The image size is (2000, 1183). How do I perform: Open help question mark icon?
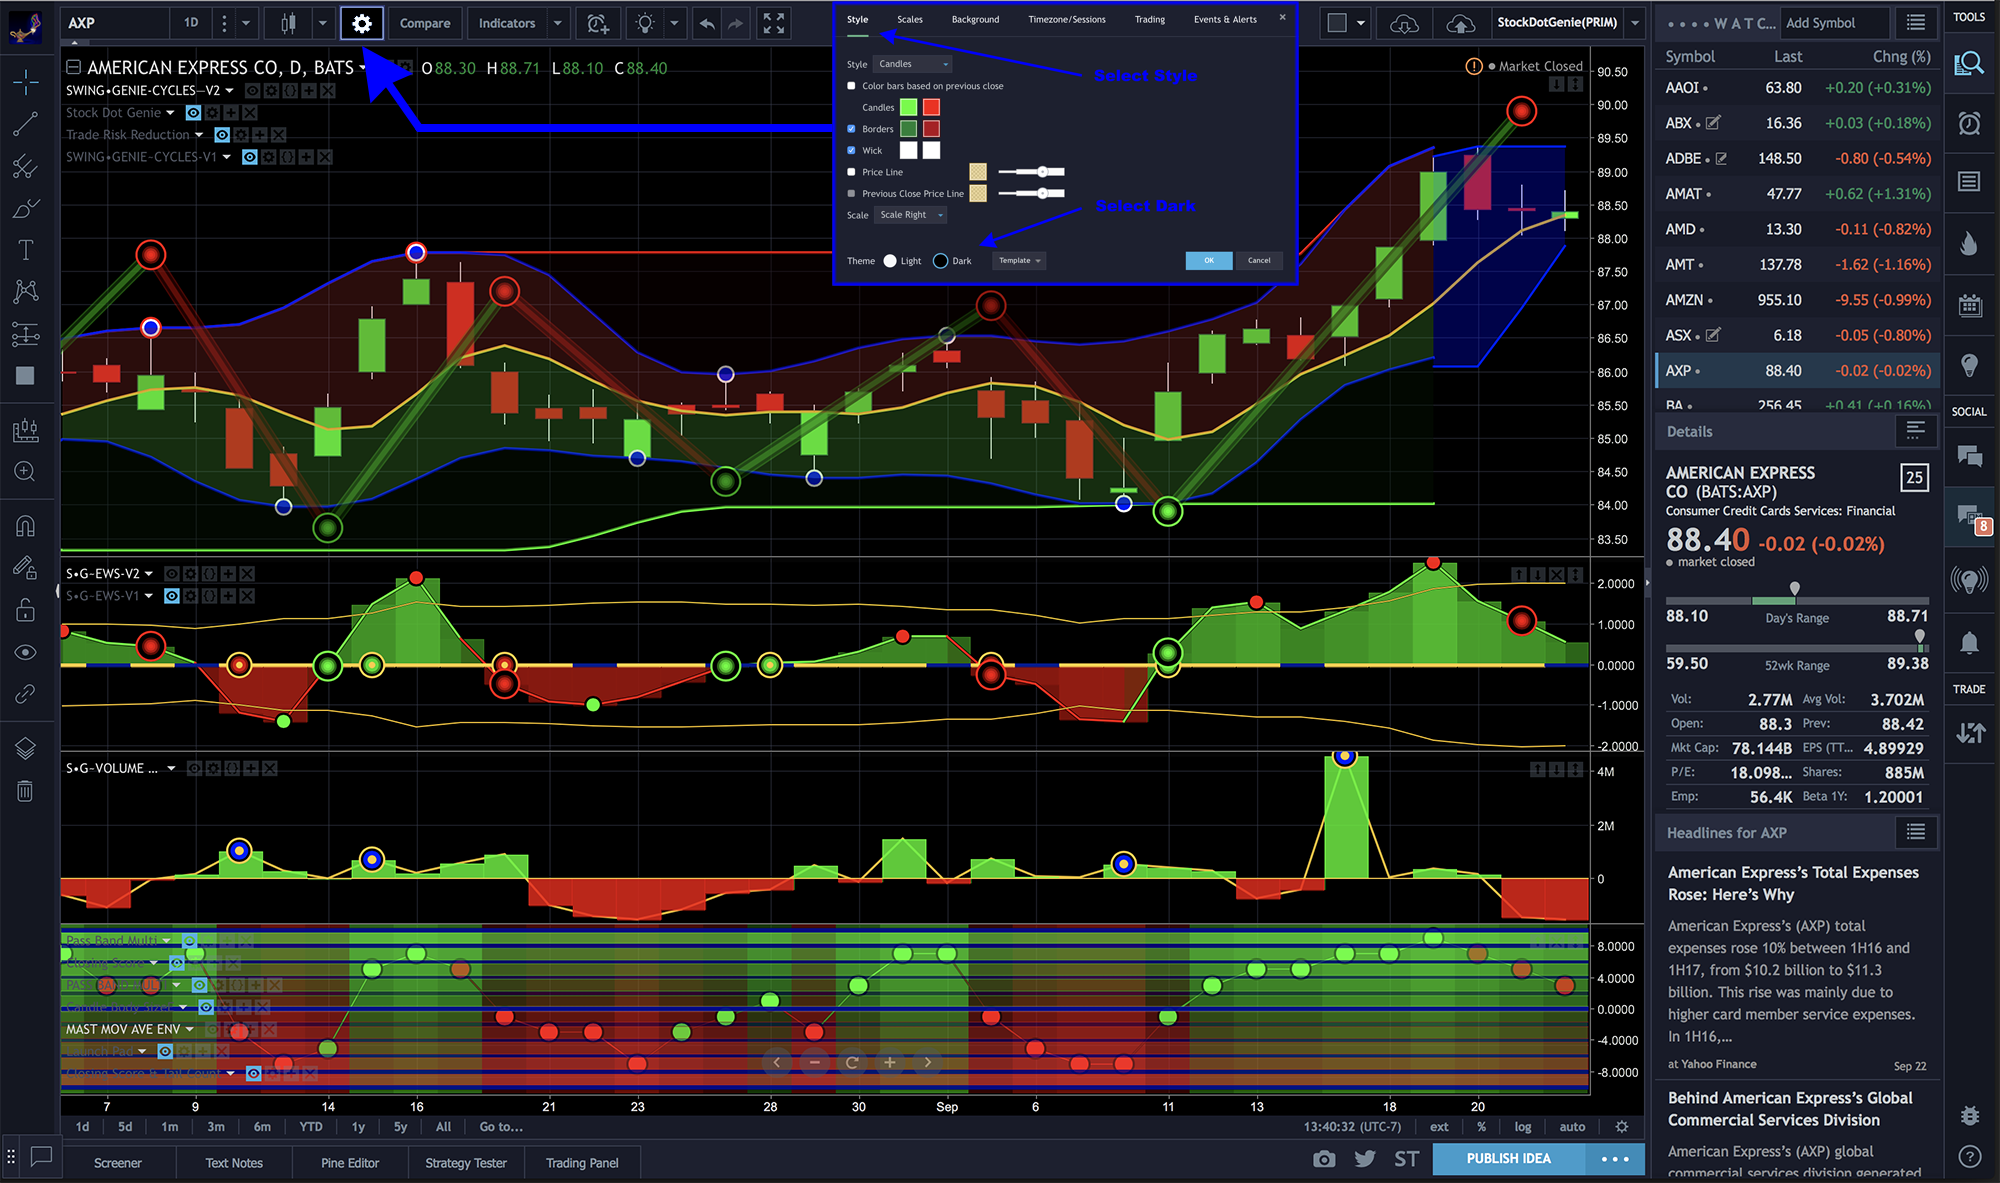tap(1970, 1157)
